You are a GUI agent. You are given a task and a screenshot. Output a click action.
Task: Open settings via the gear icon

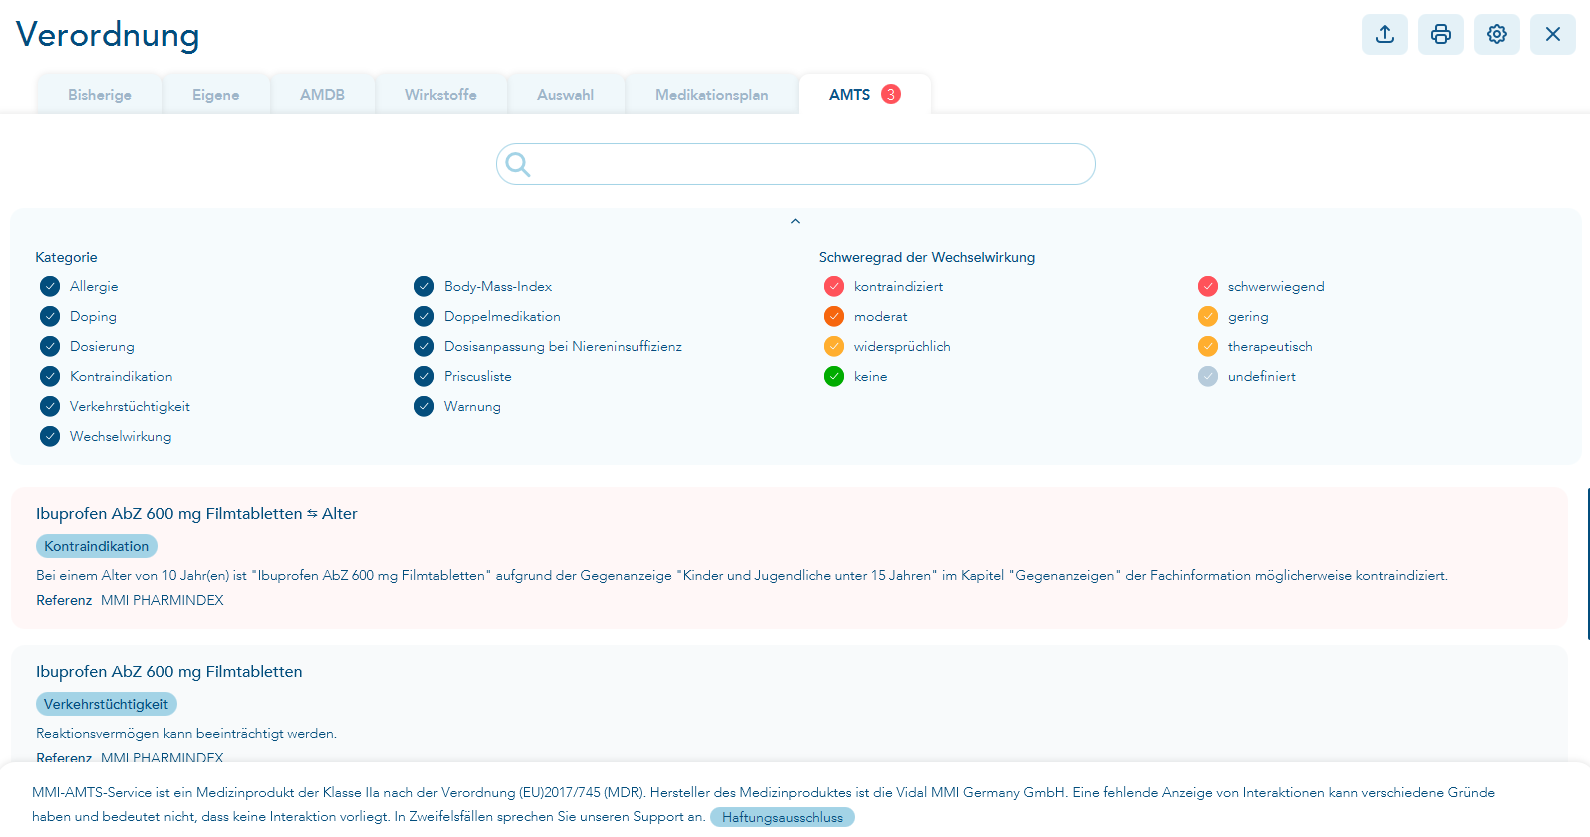pos(1497,34)
